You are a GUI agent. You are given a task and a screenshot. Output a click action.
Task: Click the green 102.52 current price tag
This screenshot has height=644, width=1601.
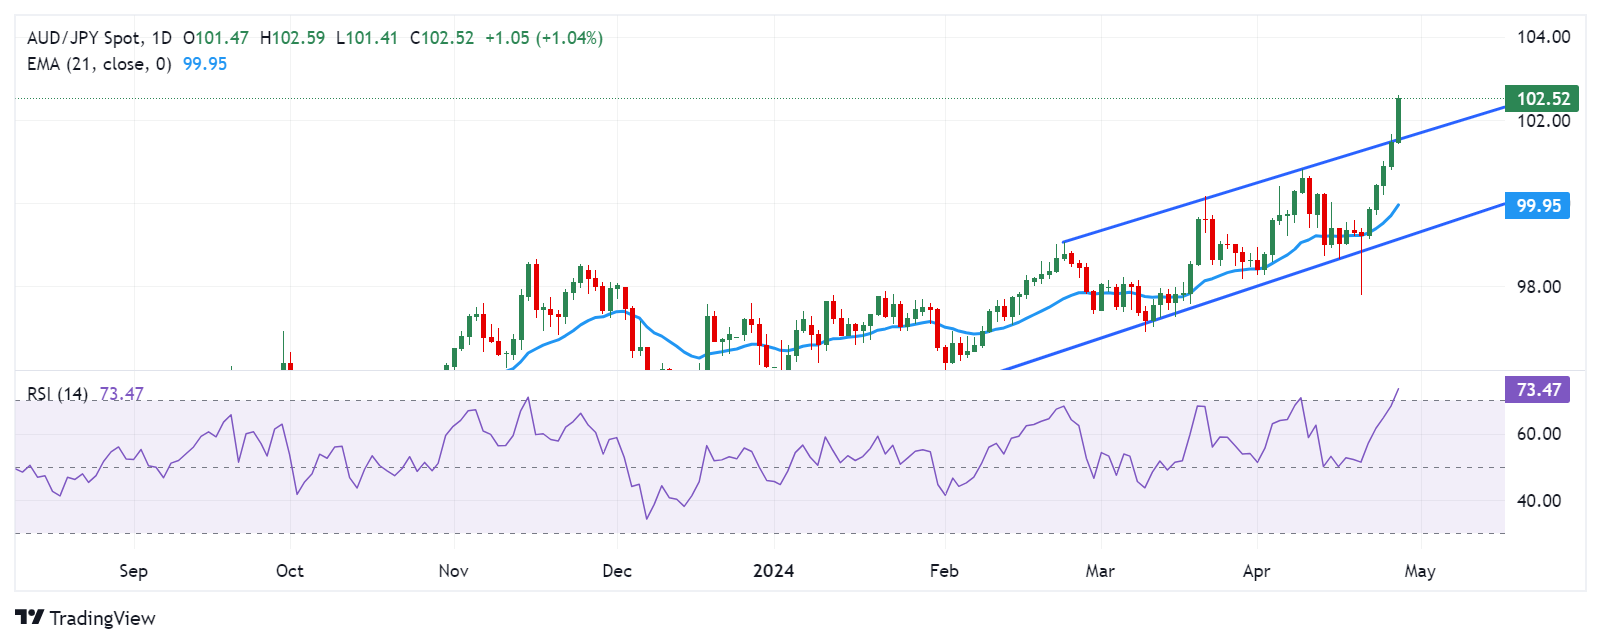[1541, 98]
